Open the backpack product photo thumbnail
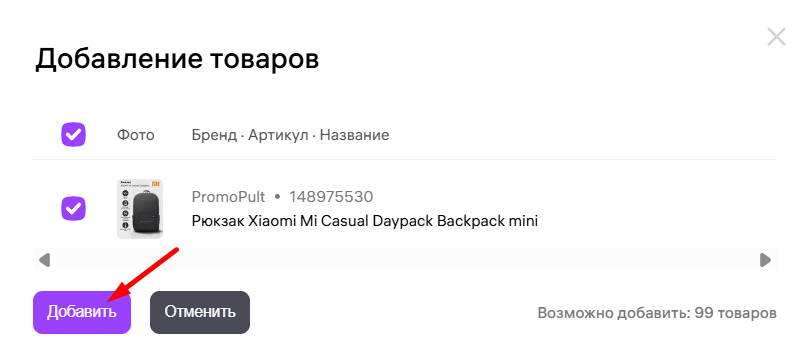Screen dimensions: 812x362 point(140,209)
